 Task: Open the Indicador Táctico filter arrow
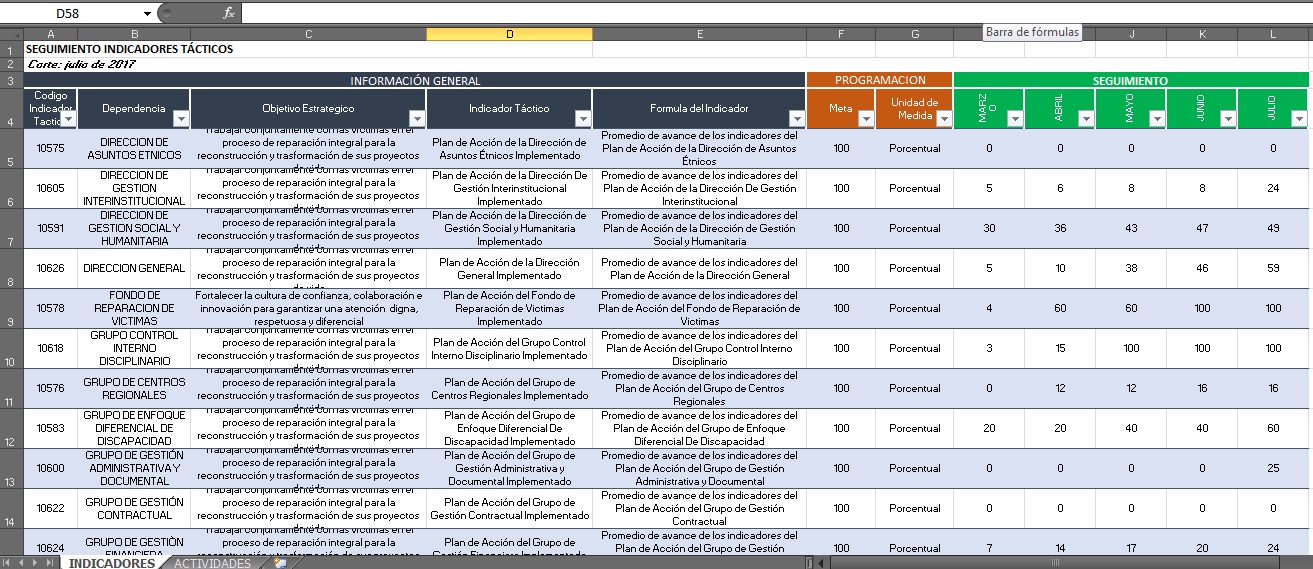click(x=584, y=119)
